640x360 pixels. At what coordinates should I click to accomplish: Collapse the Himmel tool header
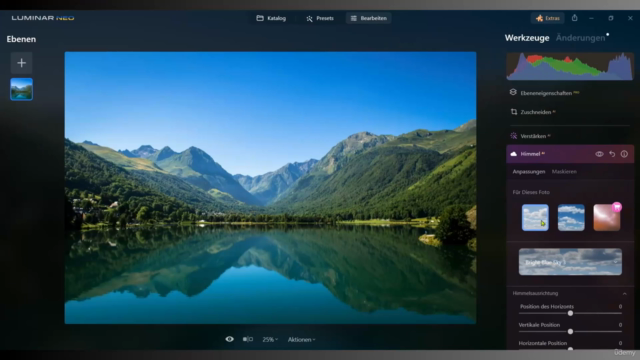(x=570, y=154)
